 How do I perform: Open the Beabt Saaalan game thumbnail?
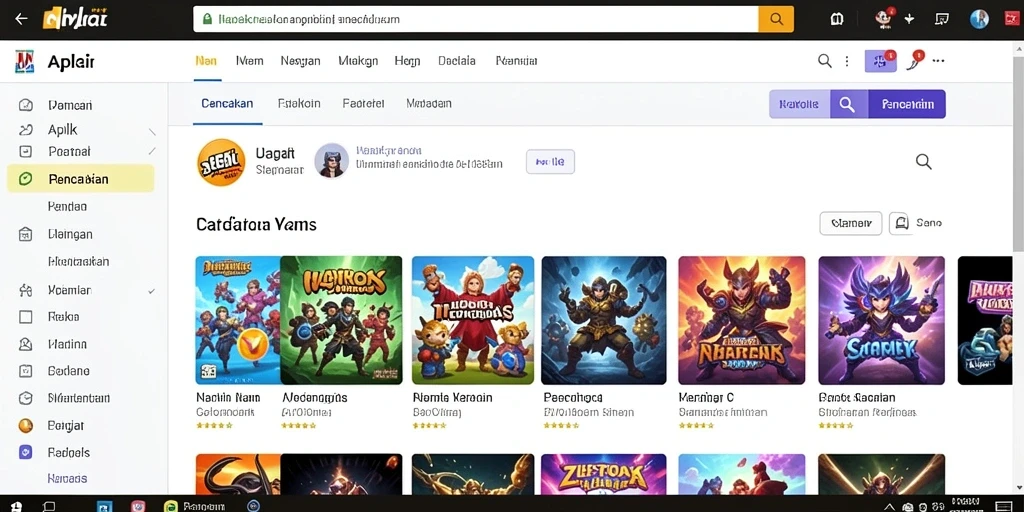tap(882, 320)
